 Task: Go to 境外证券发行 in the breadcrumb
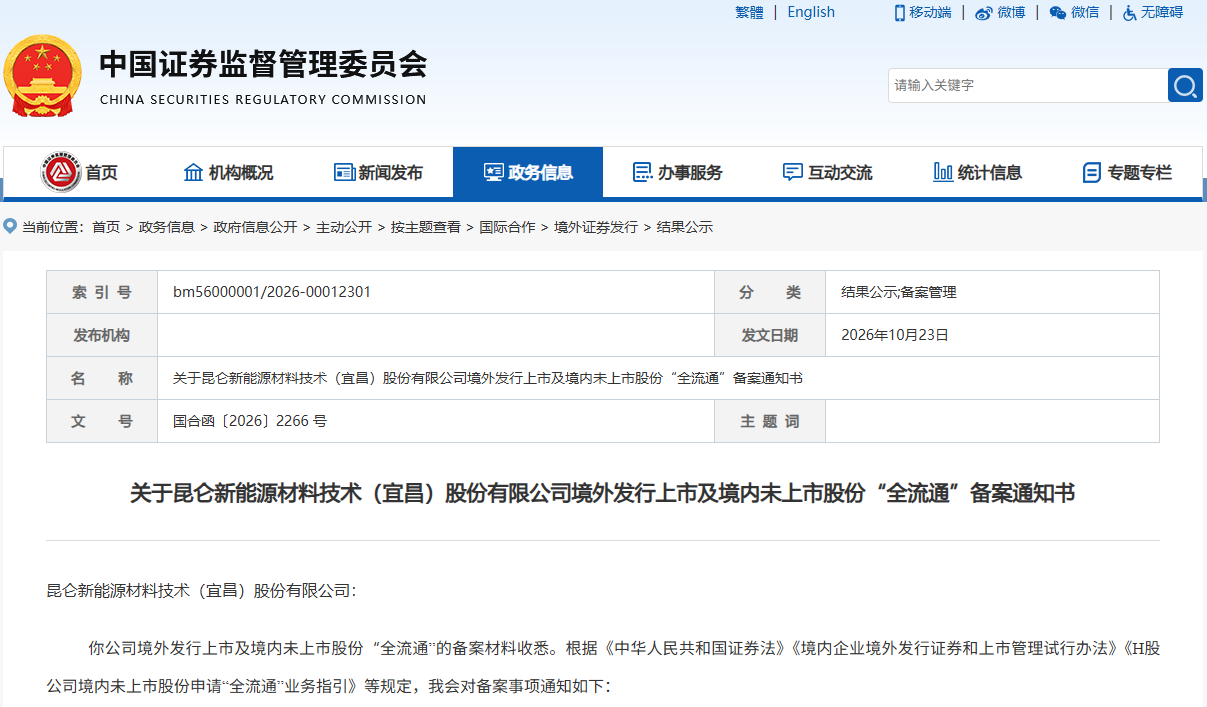click(x=596, y=227)
